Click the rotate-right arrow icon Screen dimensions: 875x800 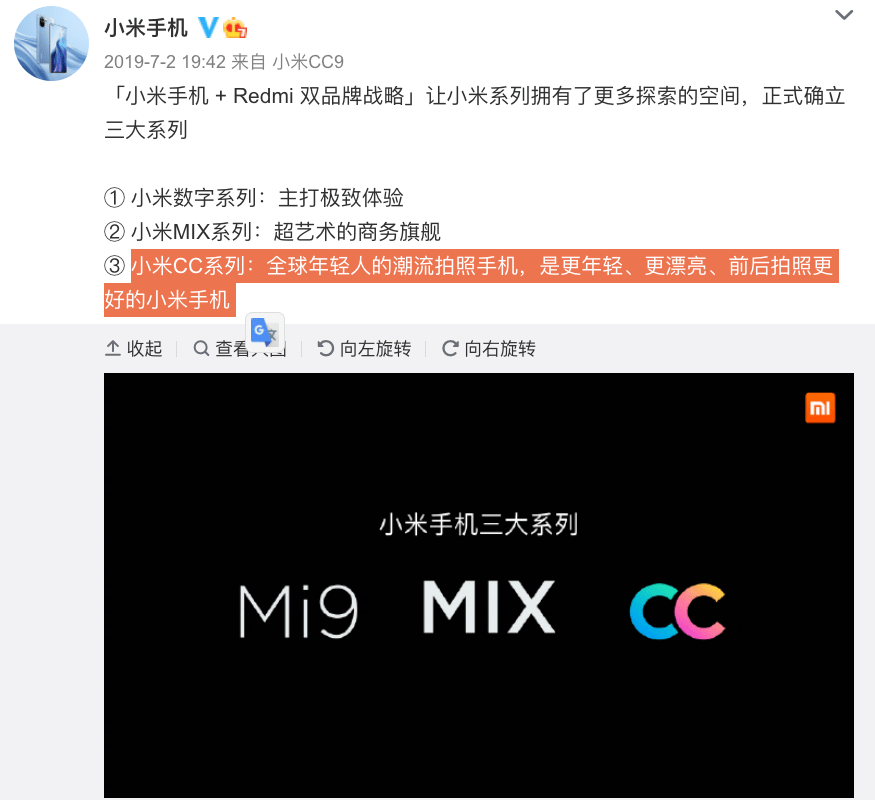(x=450, y=349)
